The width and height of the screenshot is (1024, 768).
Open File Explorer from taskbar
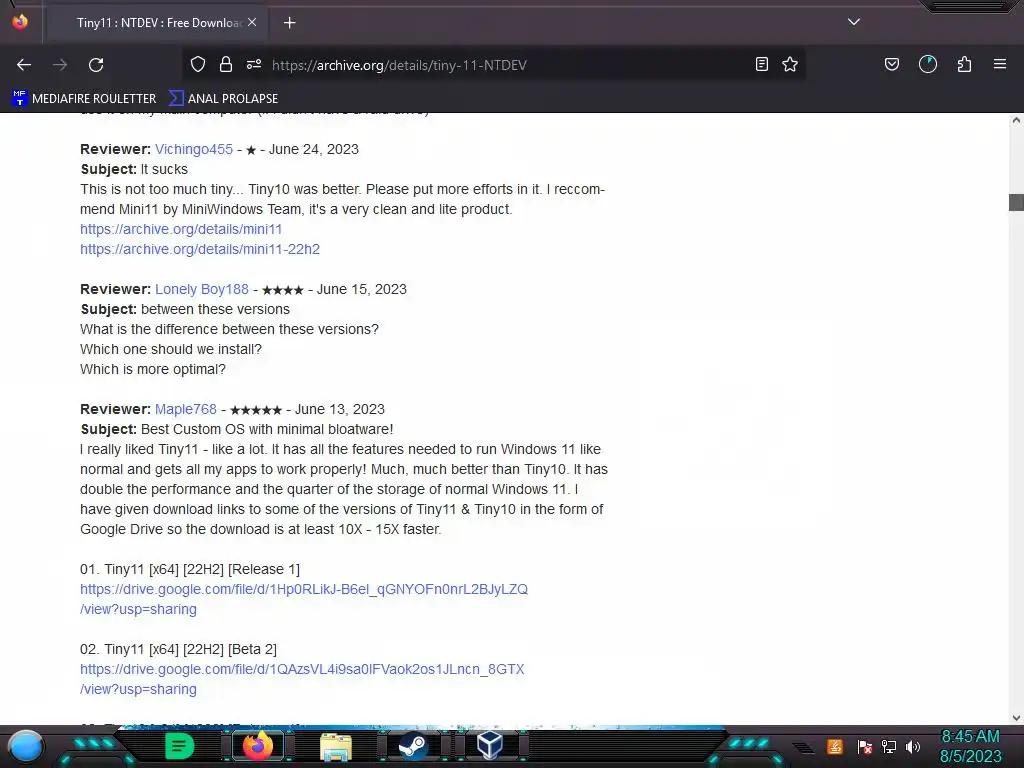(336, 746)
